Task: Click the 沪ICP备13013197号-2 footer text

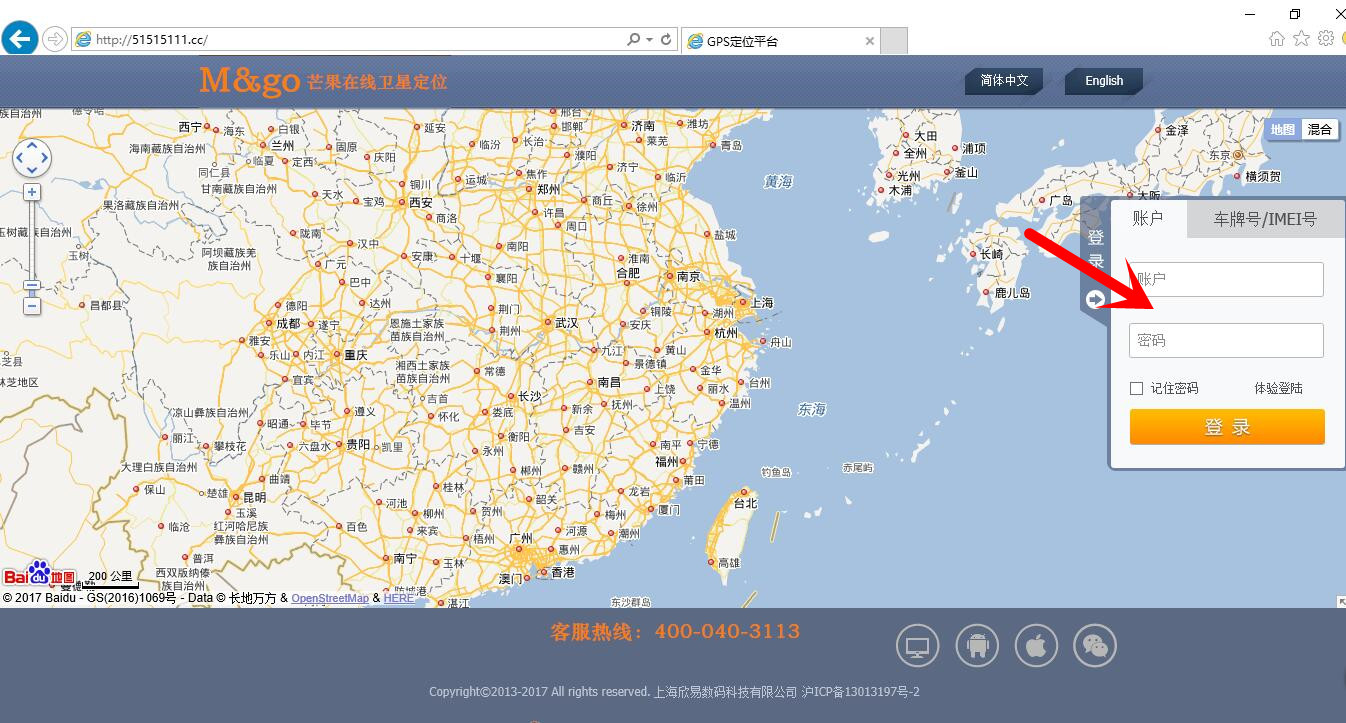Action: coord(861,692)
